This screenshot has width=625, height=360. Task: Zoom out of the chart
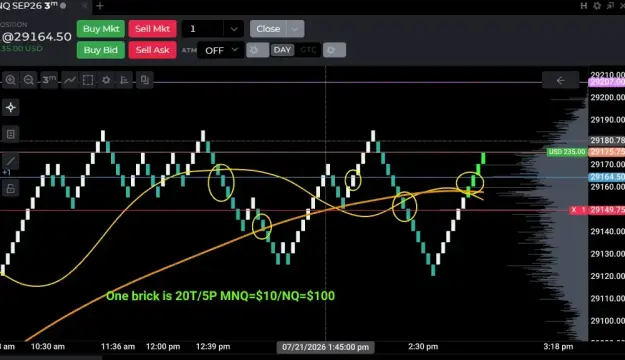click(x=29, y=80)
